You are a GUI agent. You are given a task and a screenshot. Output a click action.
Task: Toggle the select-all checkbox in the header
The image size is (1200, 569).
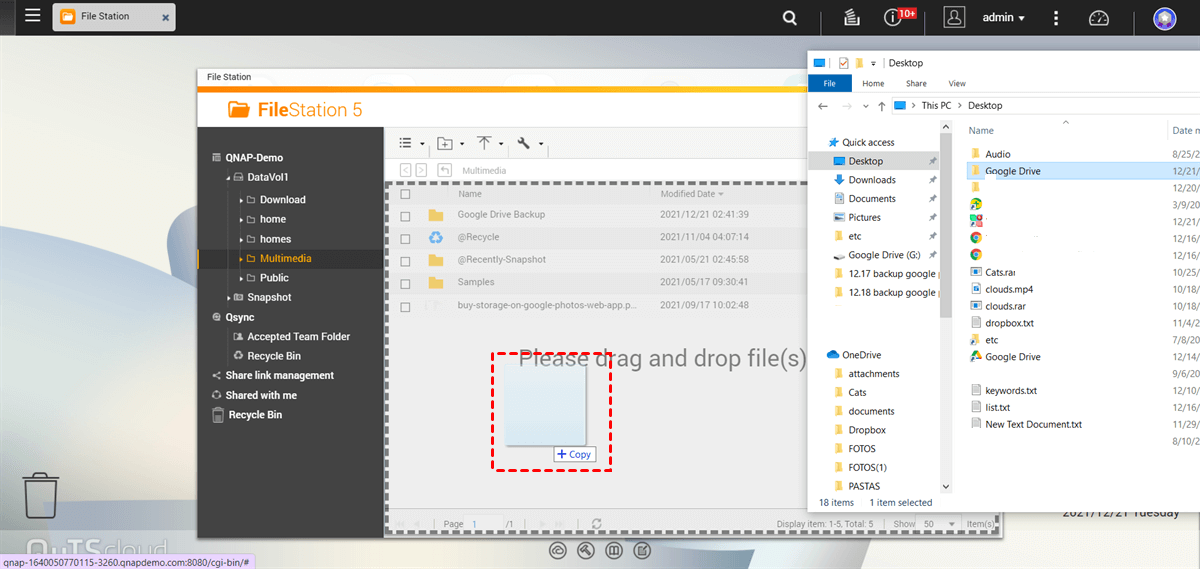pos(405,194)
